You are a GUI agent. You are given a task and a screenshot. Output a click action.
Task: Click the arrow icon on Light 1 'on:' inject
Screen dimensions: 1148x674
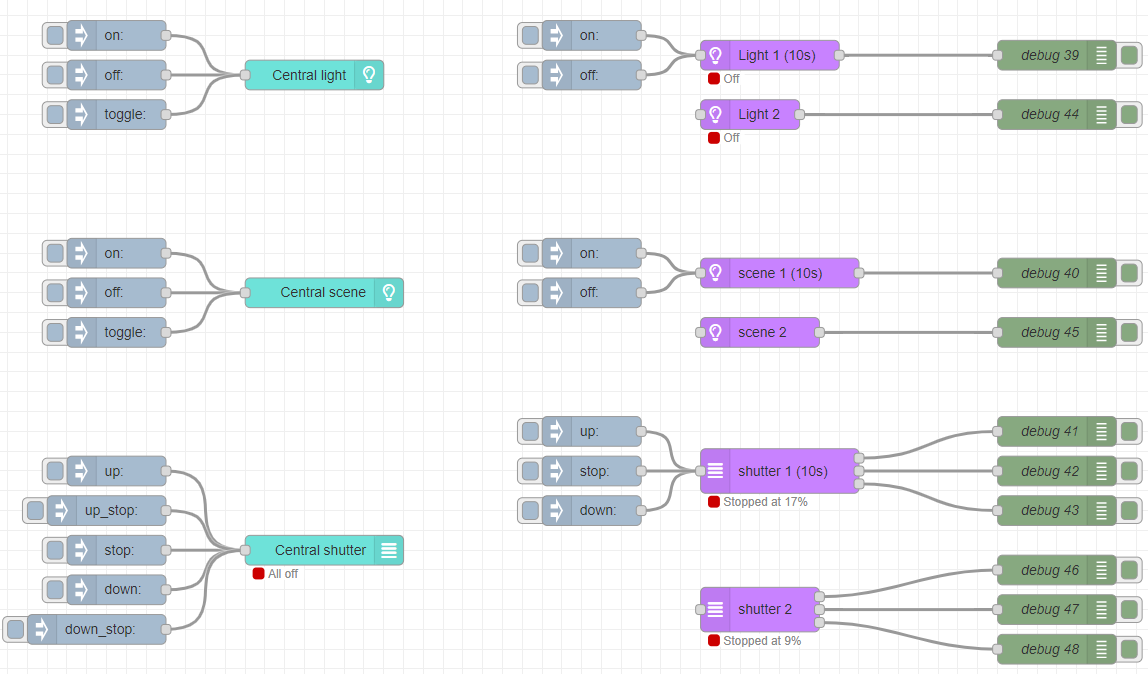556,35
